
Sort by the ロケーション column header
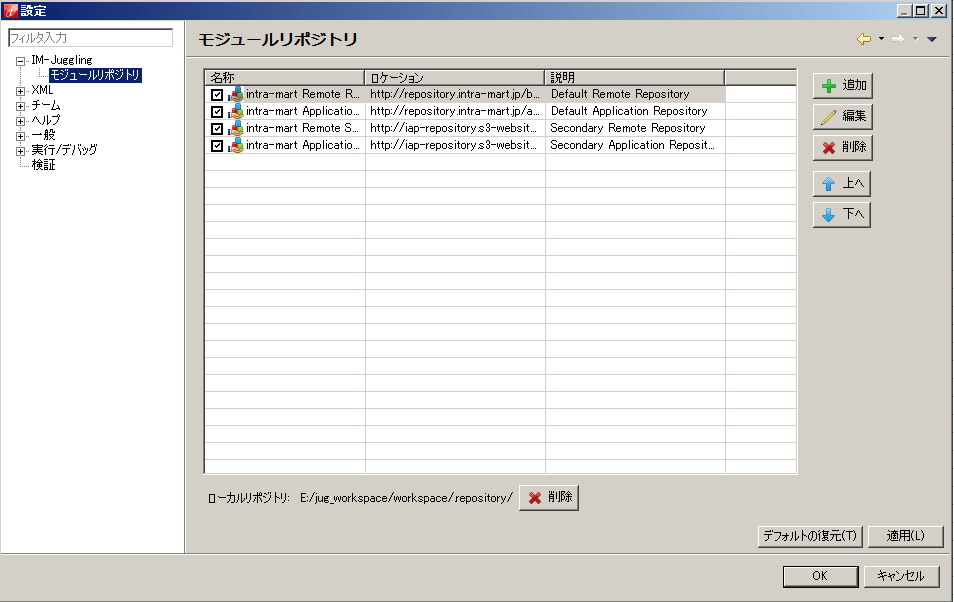tap(454, 77)
